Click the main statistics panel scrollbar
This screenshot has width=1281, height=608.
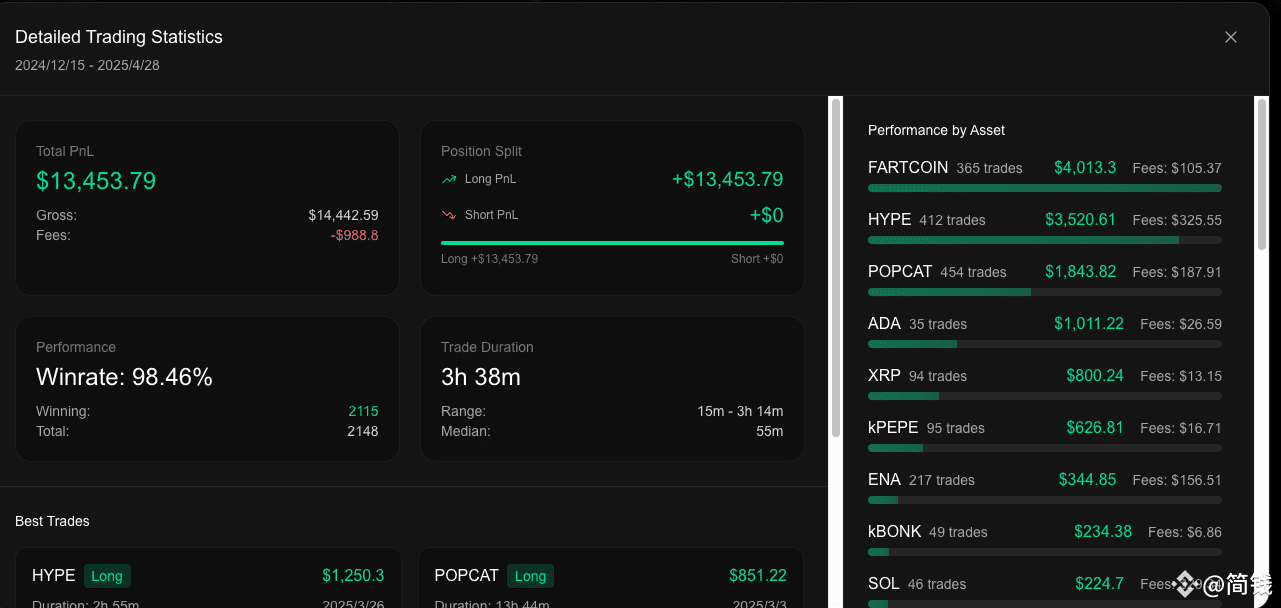836,267
